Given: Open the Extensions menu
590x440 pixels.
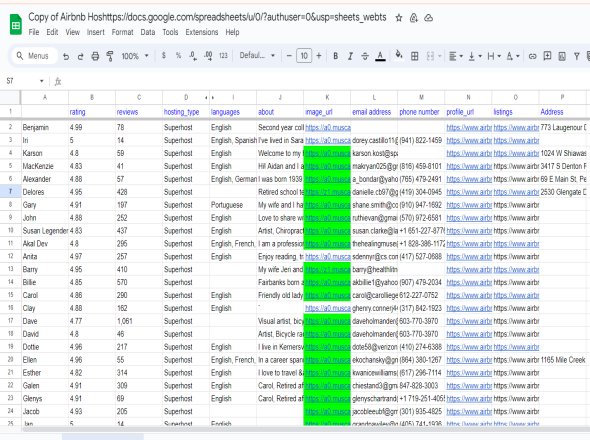Looking at the screenshot, I should pyautogui.click(x=202, y=32).
